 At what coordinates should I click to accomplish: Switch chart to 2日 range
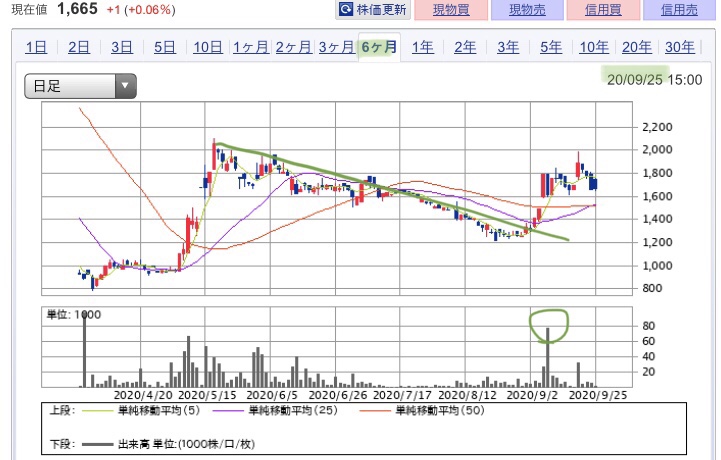click(x=79, y=47)
